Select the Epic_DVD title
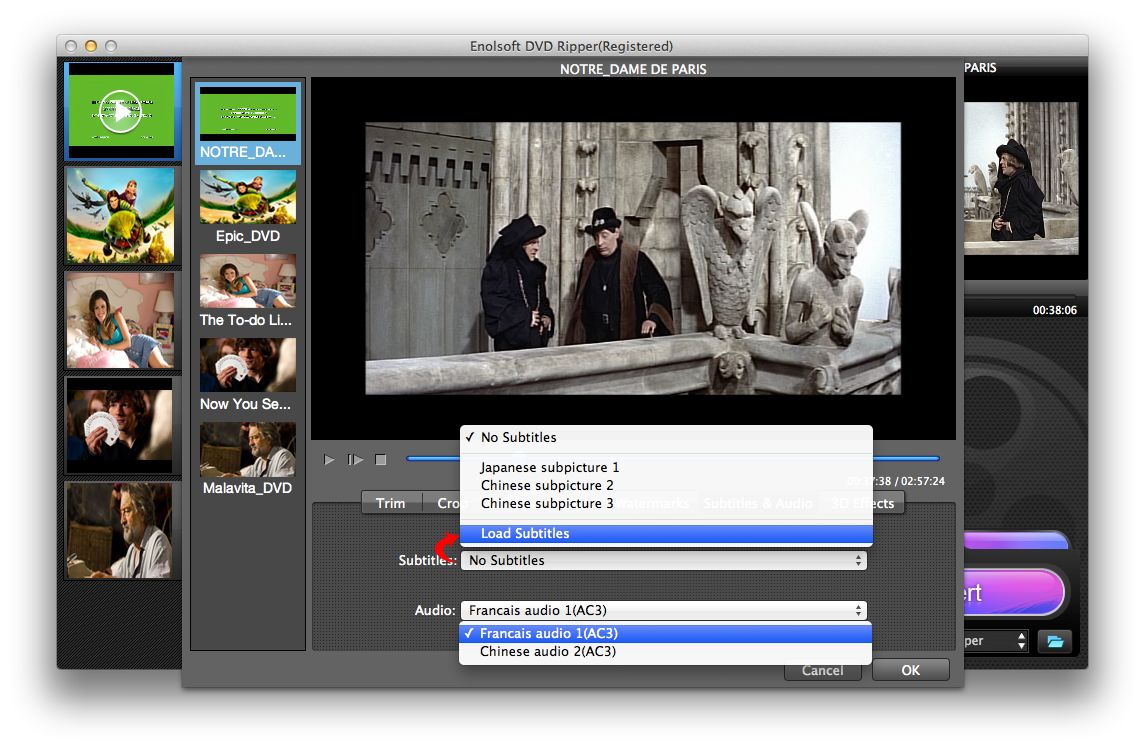This screenshot has width=1145, height=748. click(x=248, y=207)
